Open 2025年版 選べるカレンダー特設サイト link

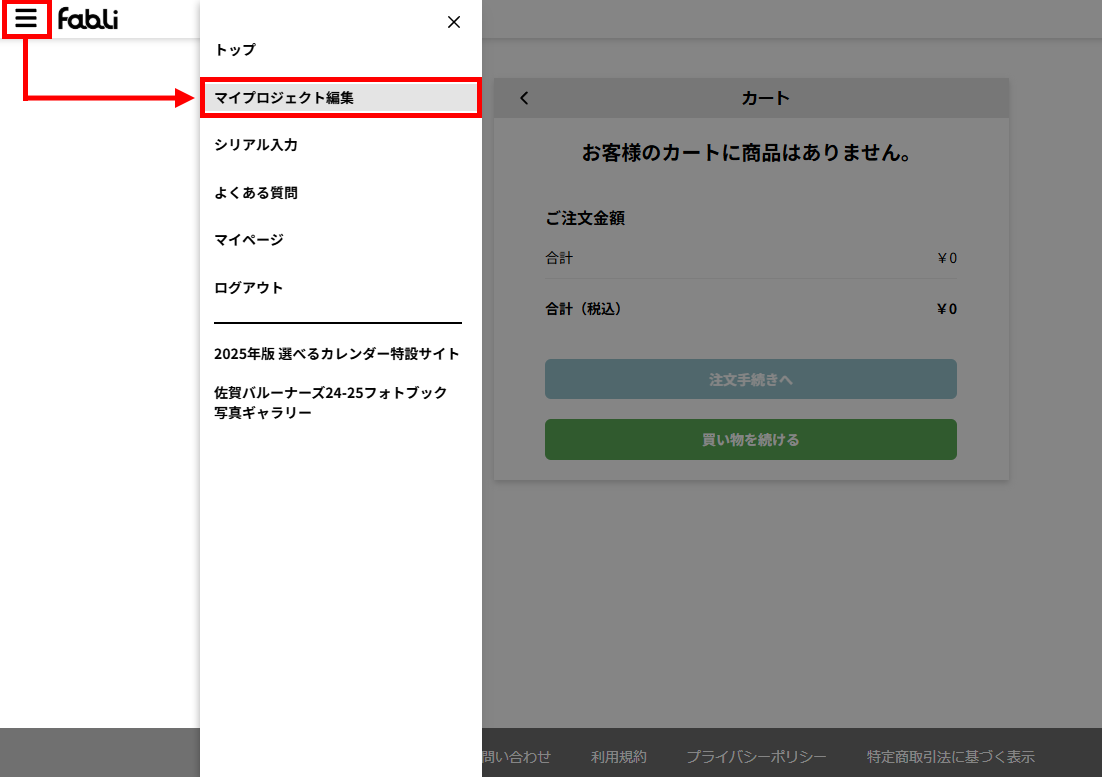[337, 354]
